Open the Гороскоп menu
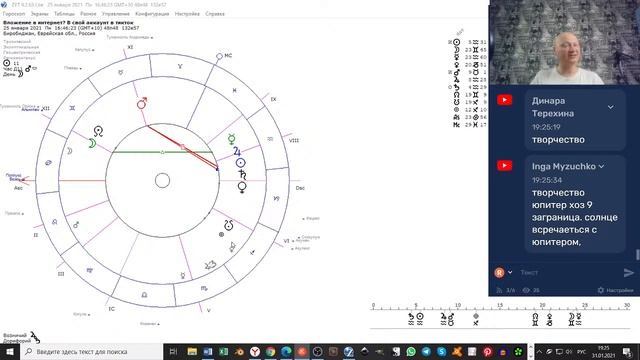This screenshot has height=360, width=640. point(14,14)
